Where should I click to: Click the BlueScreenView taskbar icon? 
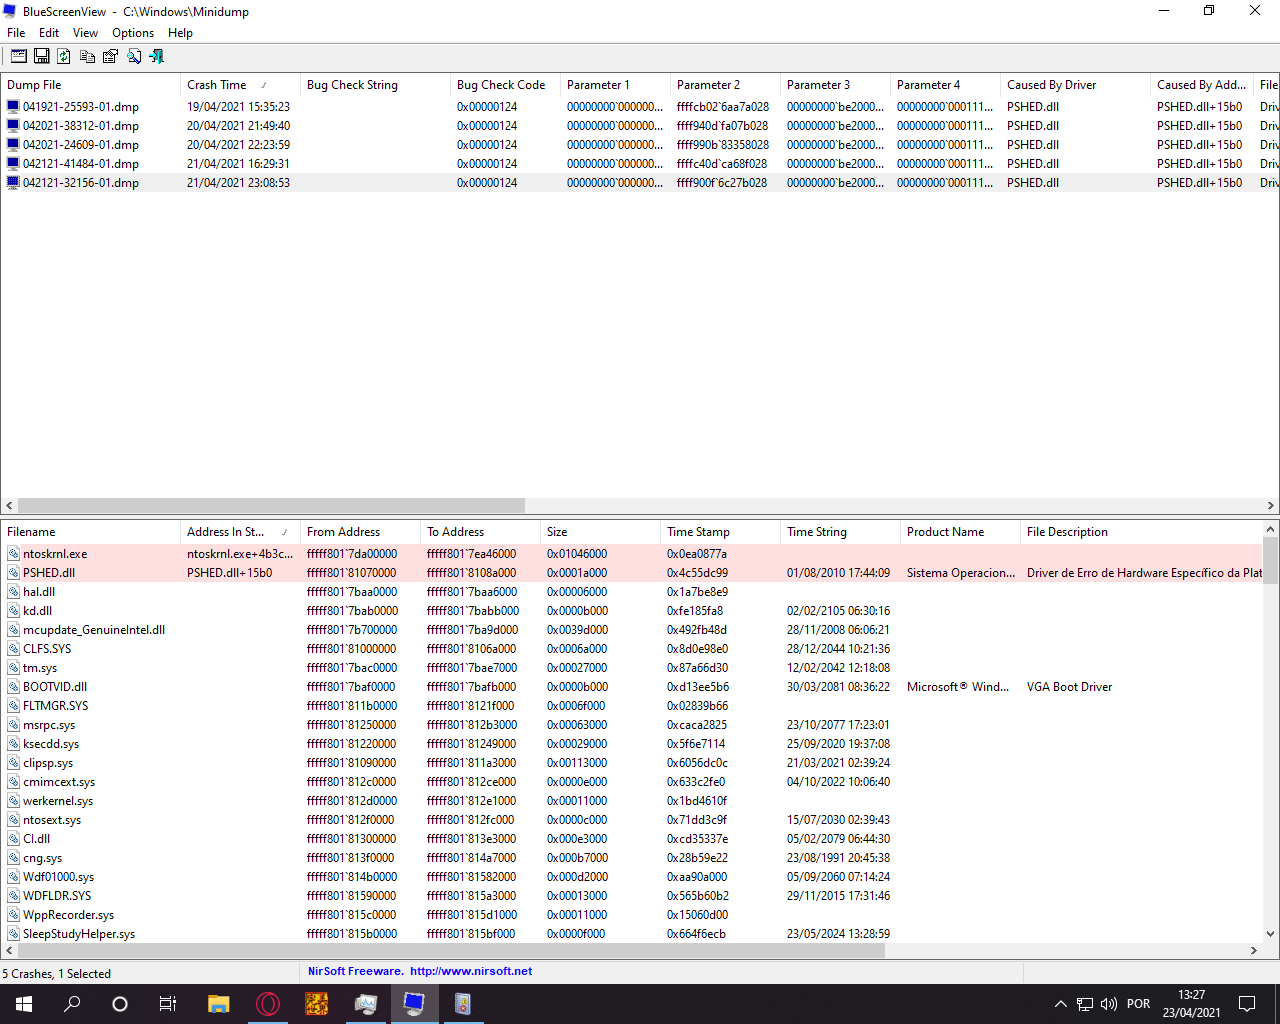pos(414,1004)
